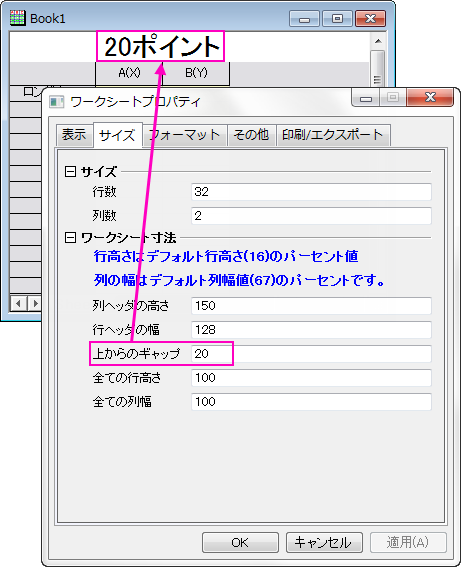
Task: Click the 行ヘッダの幅 field showing 128
Action: (x=311, y=330)
